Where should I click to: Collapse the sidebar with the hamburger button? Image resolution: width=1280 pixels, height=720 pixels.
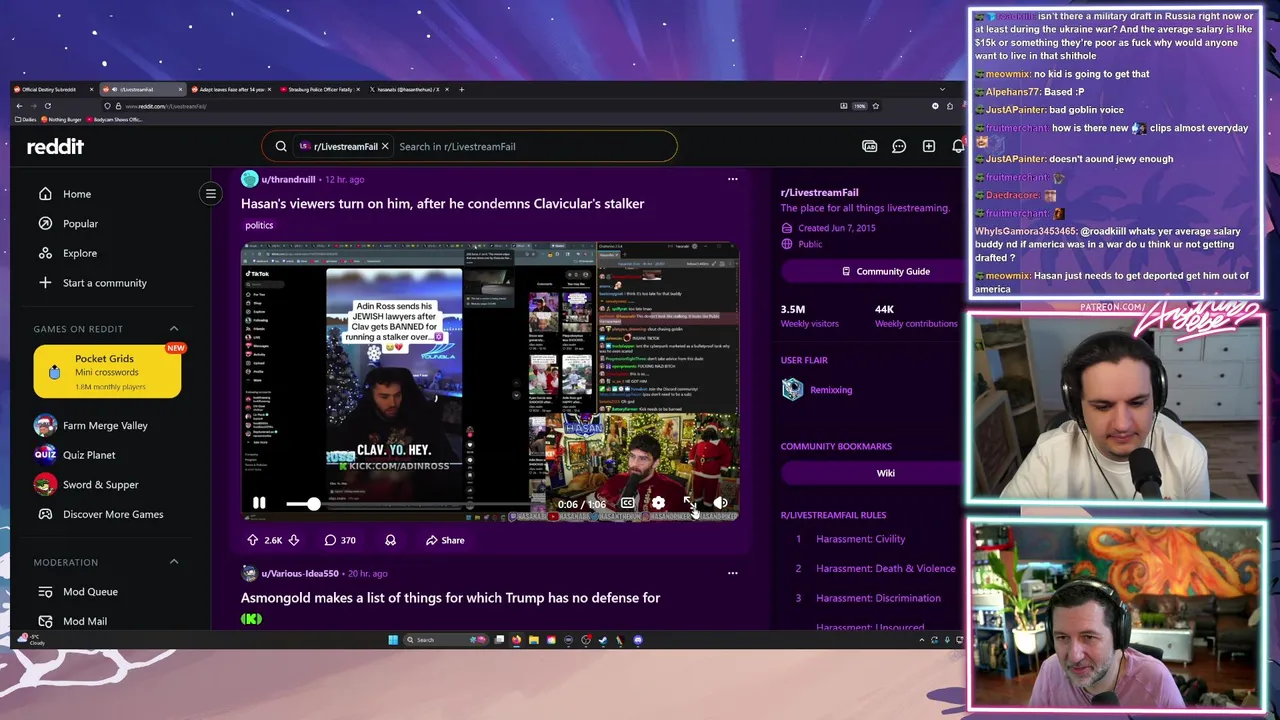click(210, 194)
